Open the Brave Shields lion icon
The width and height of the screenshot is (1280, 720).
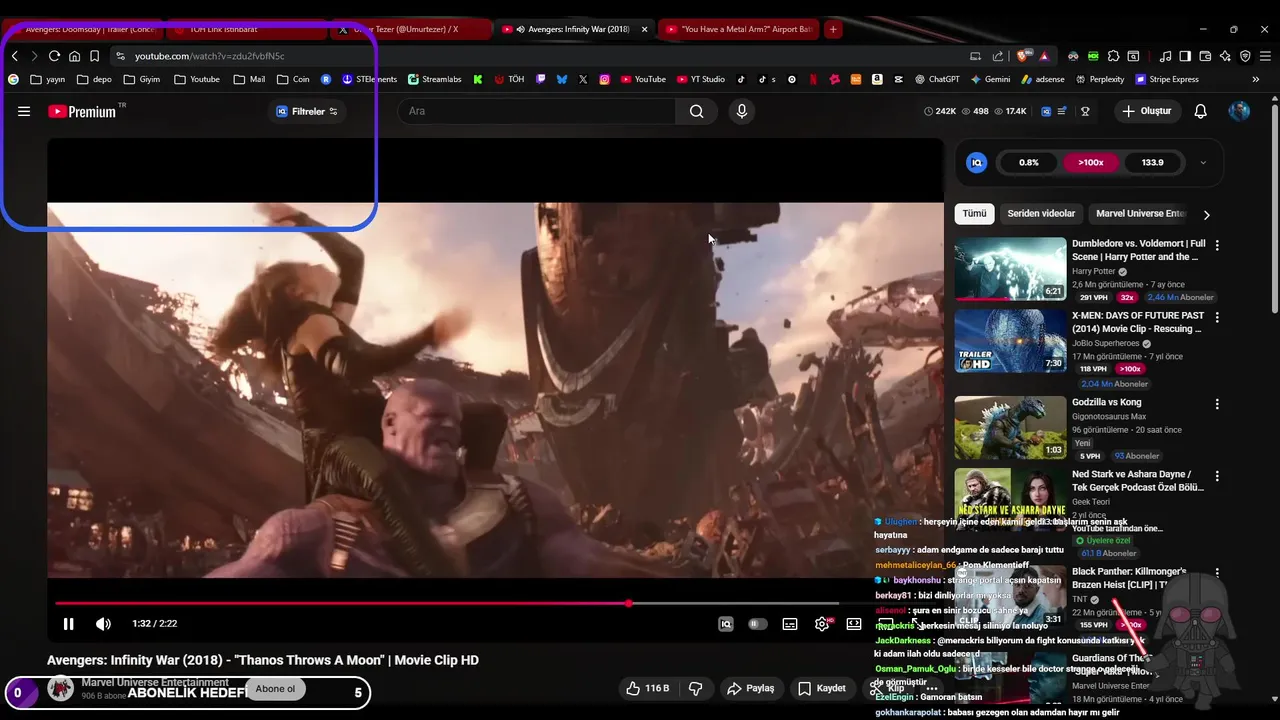[1022, 56]
